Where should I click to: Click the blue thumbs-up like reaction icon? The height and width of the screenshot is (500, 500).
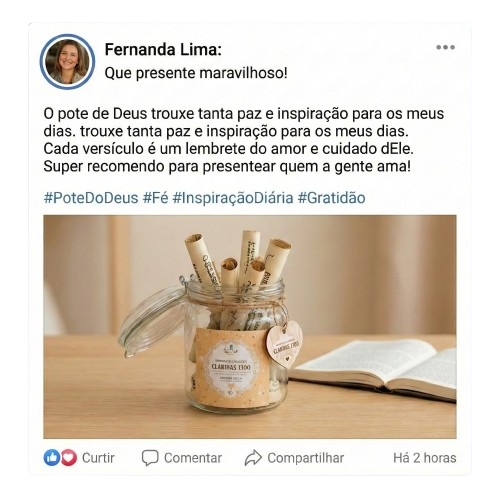point(52,458)
